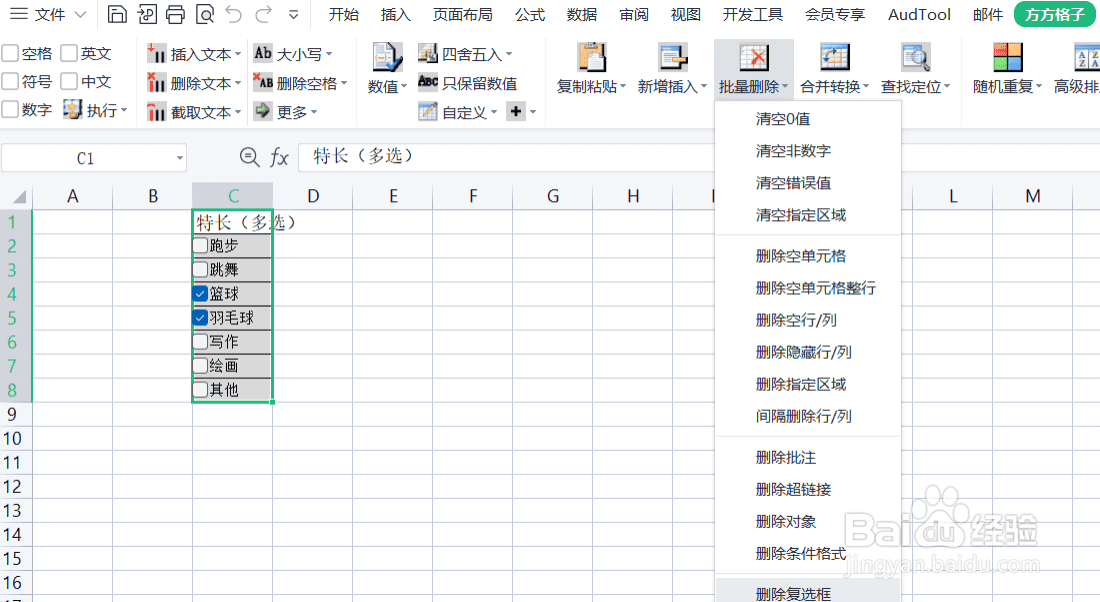Click the Save icon in quick access bar

(117, 14)
